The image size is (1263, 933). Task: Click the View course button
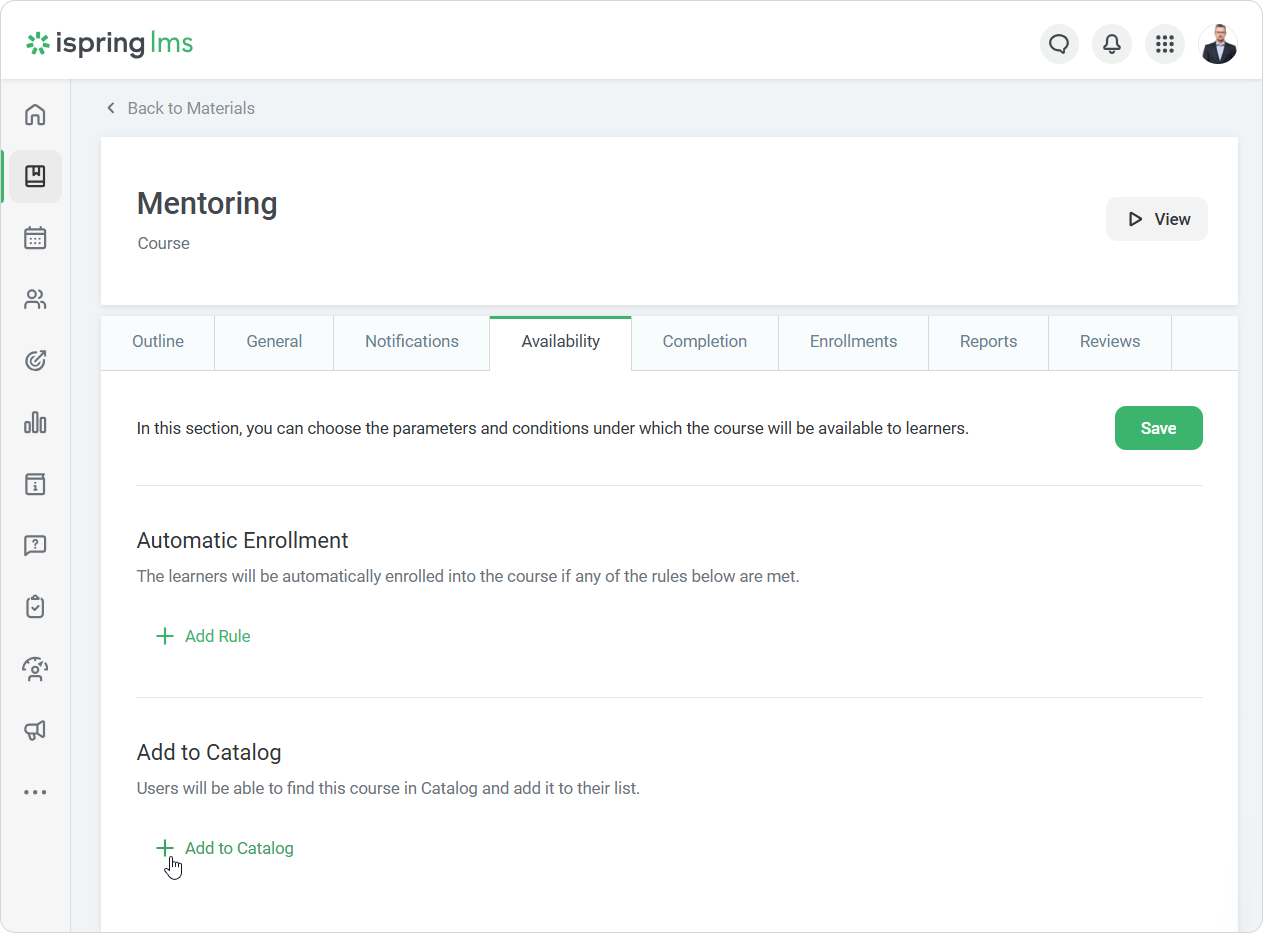click(1157, 219)
